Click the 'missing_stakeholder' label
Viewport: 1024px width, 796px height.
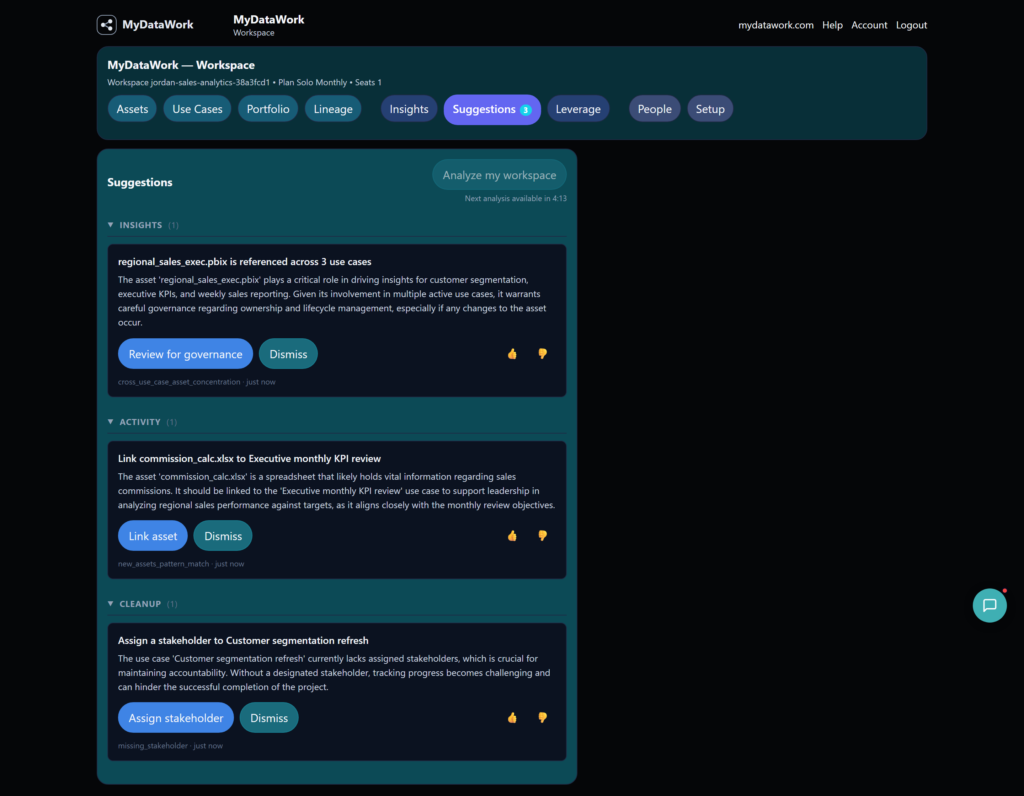(x=153, y=746)
